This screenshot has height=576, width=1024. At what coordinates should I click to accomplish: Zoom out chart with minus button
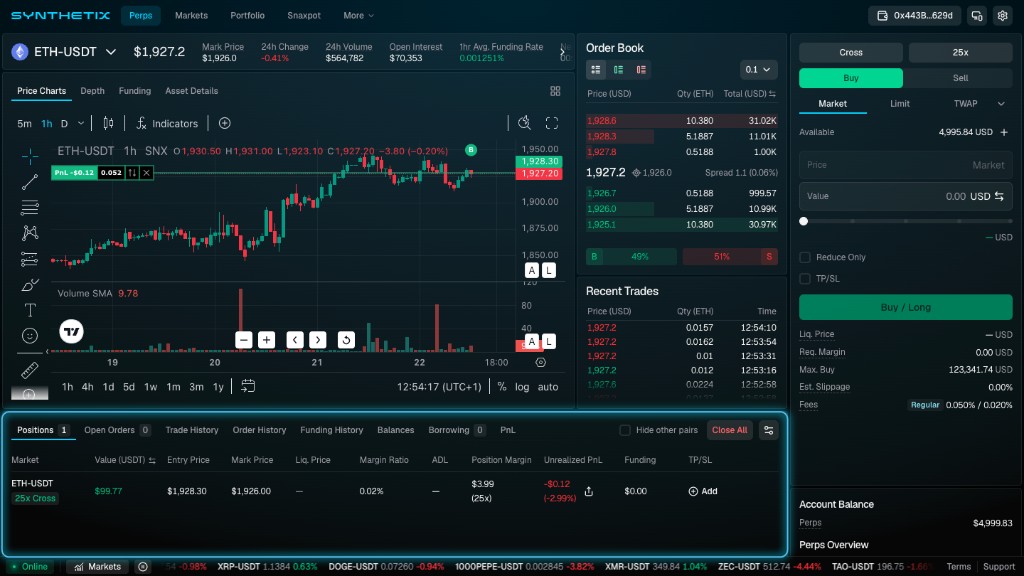[x=244, y=340]
